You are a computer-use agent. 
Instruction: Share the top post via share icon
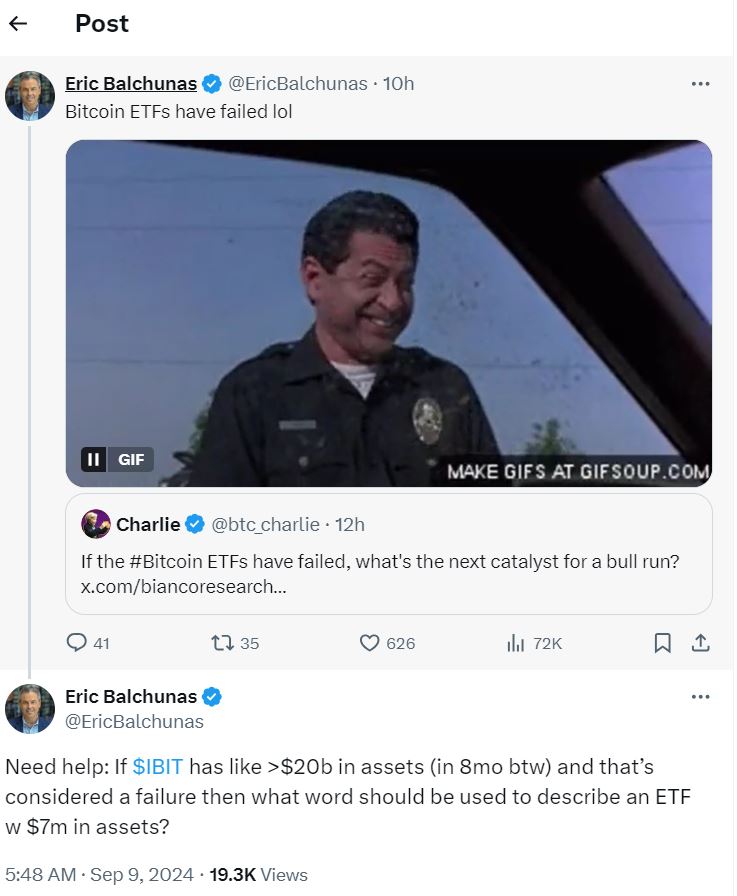[701, 643]
